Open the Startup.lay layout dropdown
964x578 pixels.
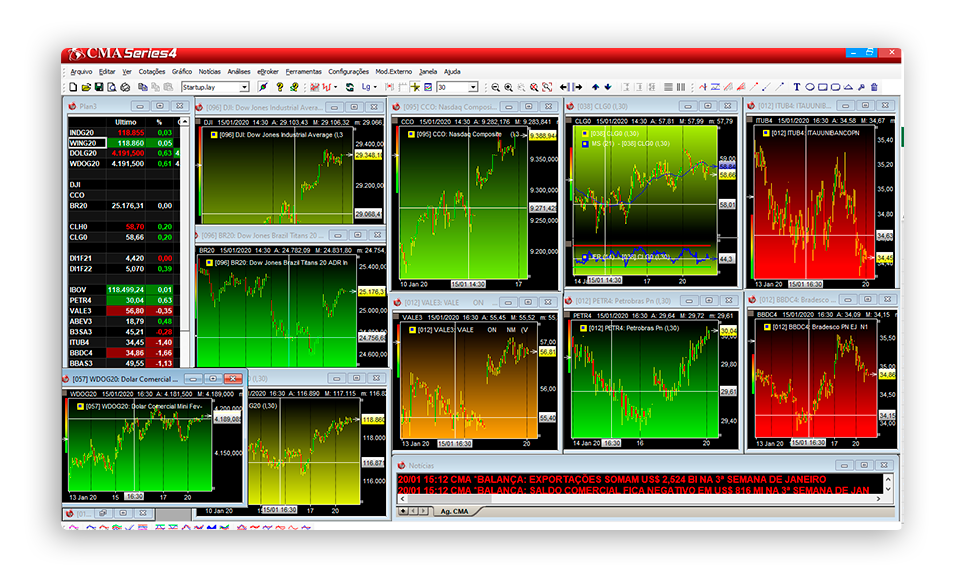tap(244, 87)
